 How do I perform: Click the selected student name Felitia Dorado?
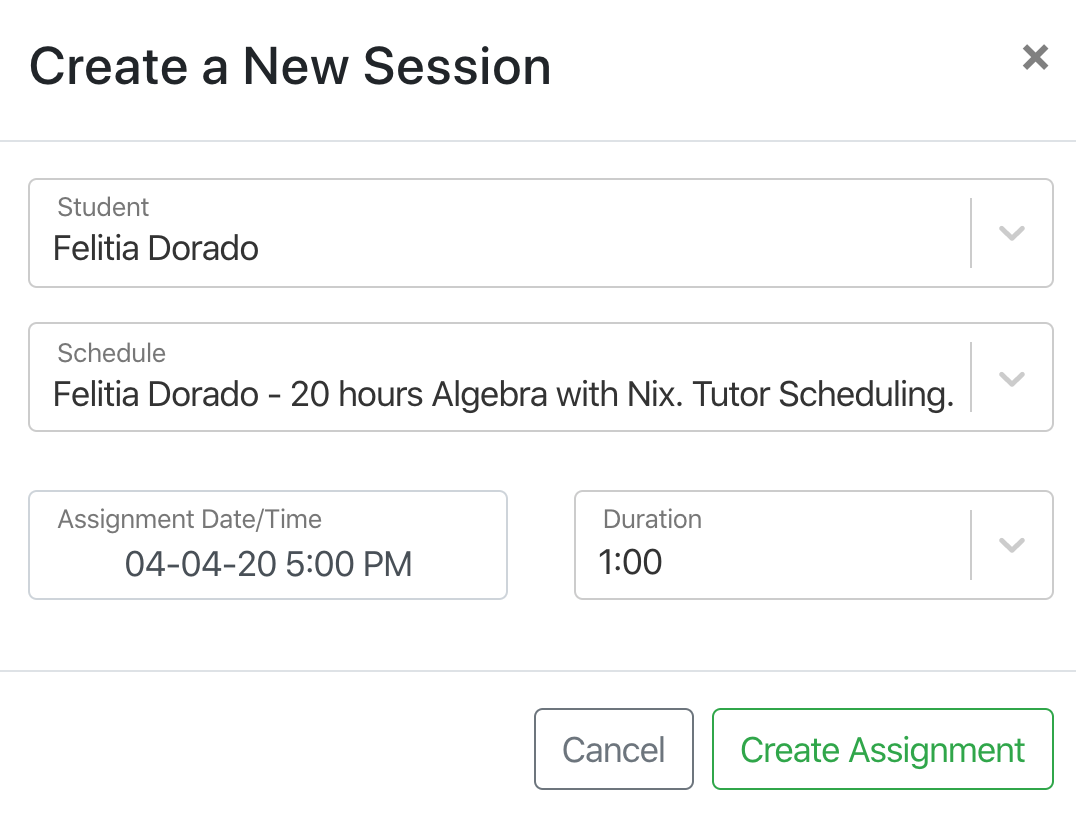pos(156,248)
